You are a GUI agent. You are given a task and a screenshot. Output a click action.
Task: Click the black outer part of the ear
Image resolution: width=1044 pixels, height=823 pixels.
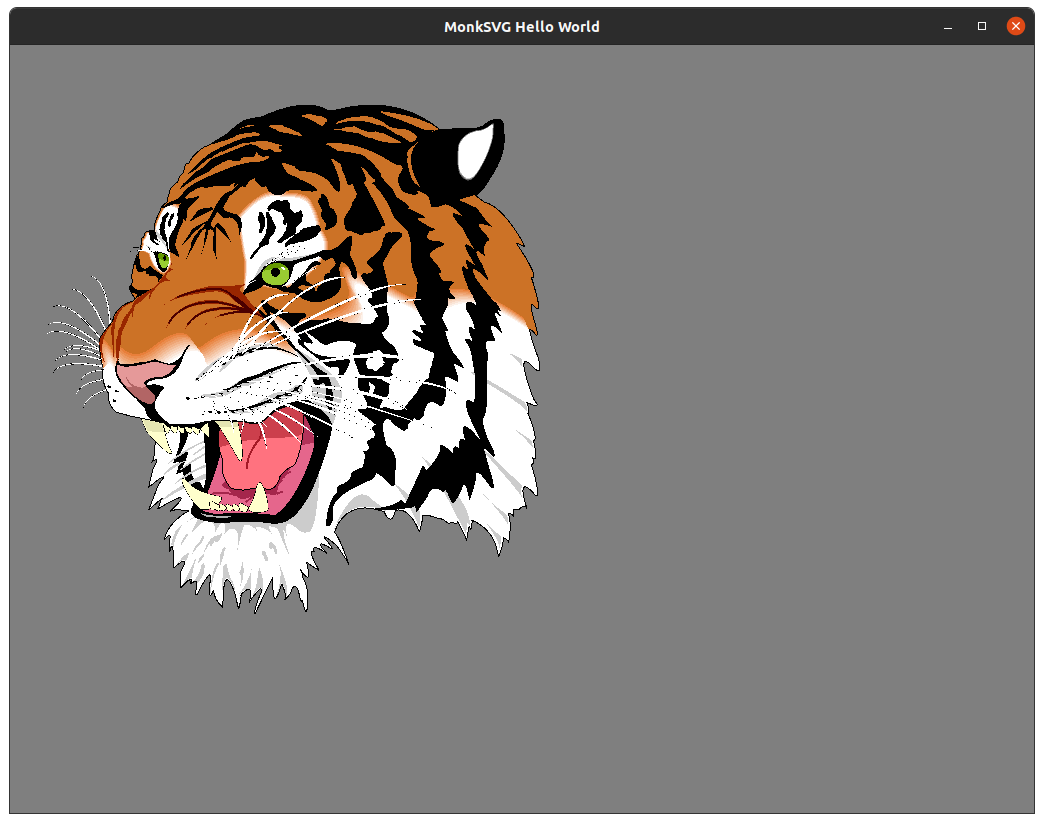[x=430, y=160]
